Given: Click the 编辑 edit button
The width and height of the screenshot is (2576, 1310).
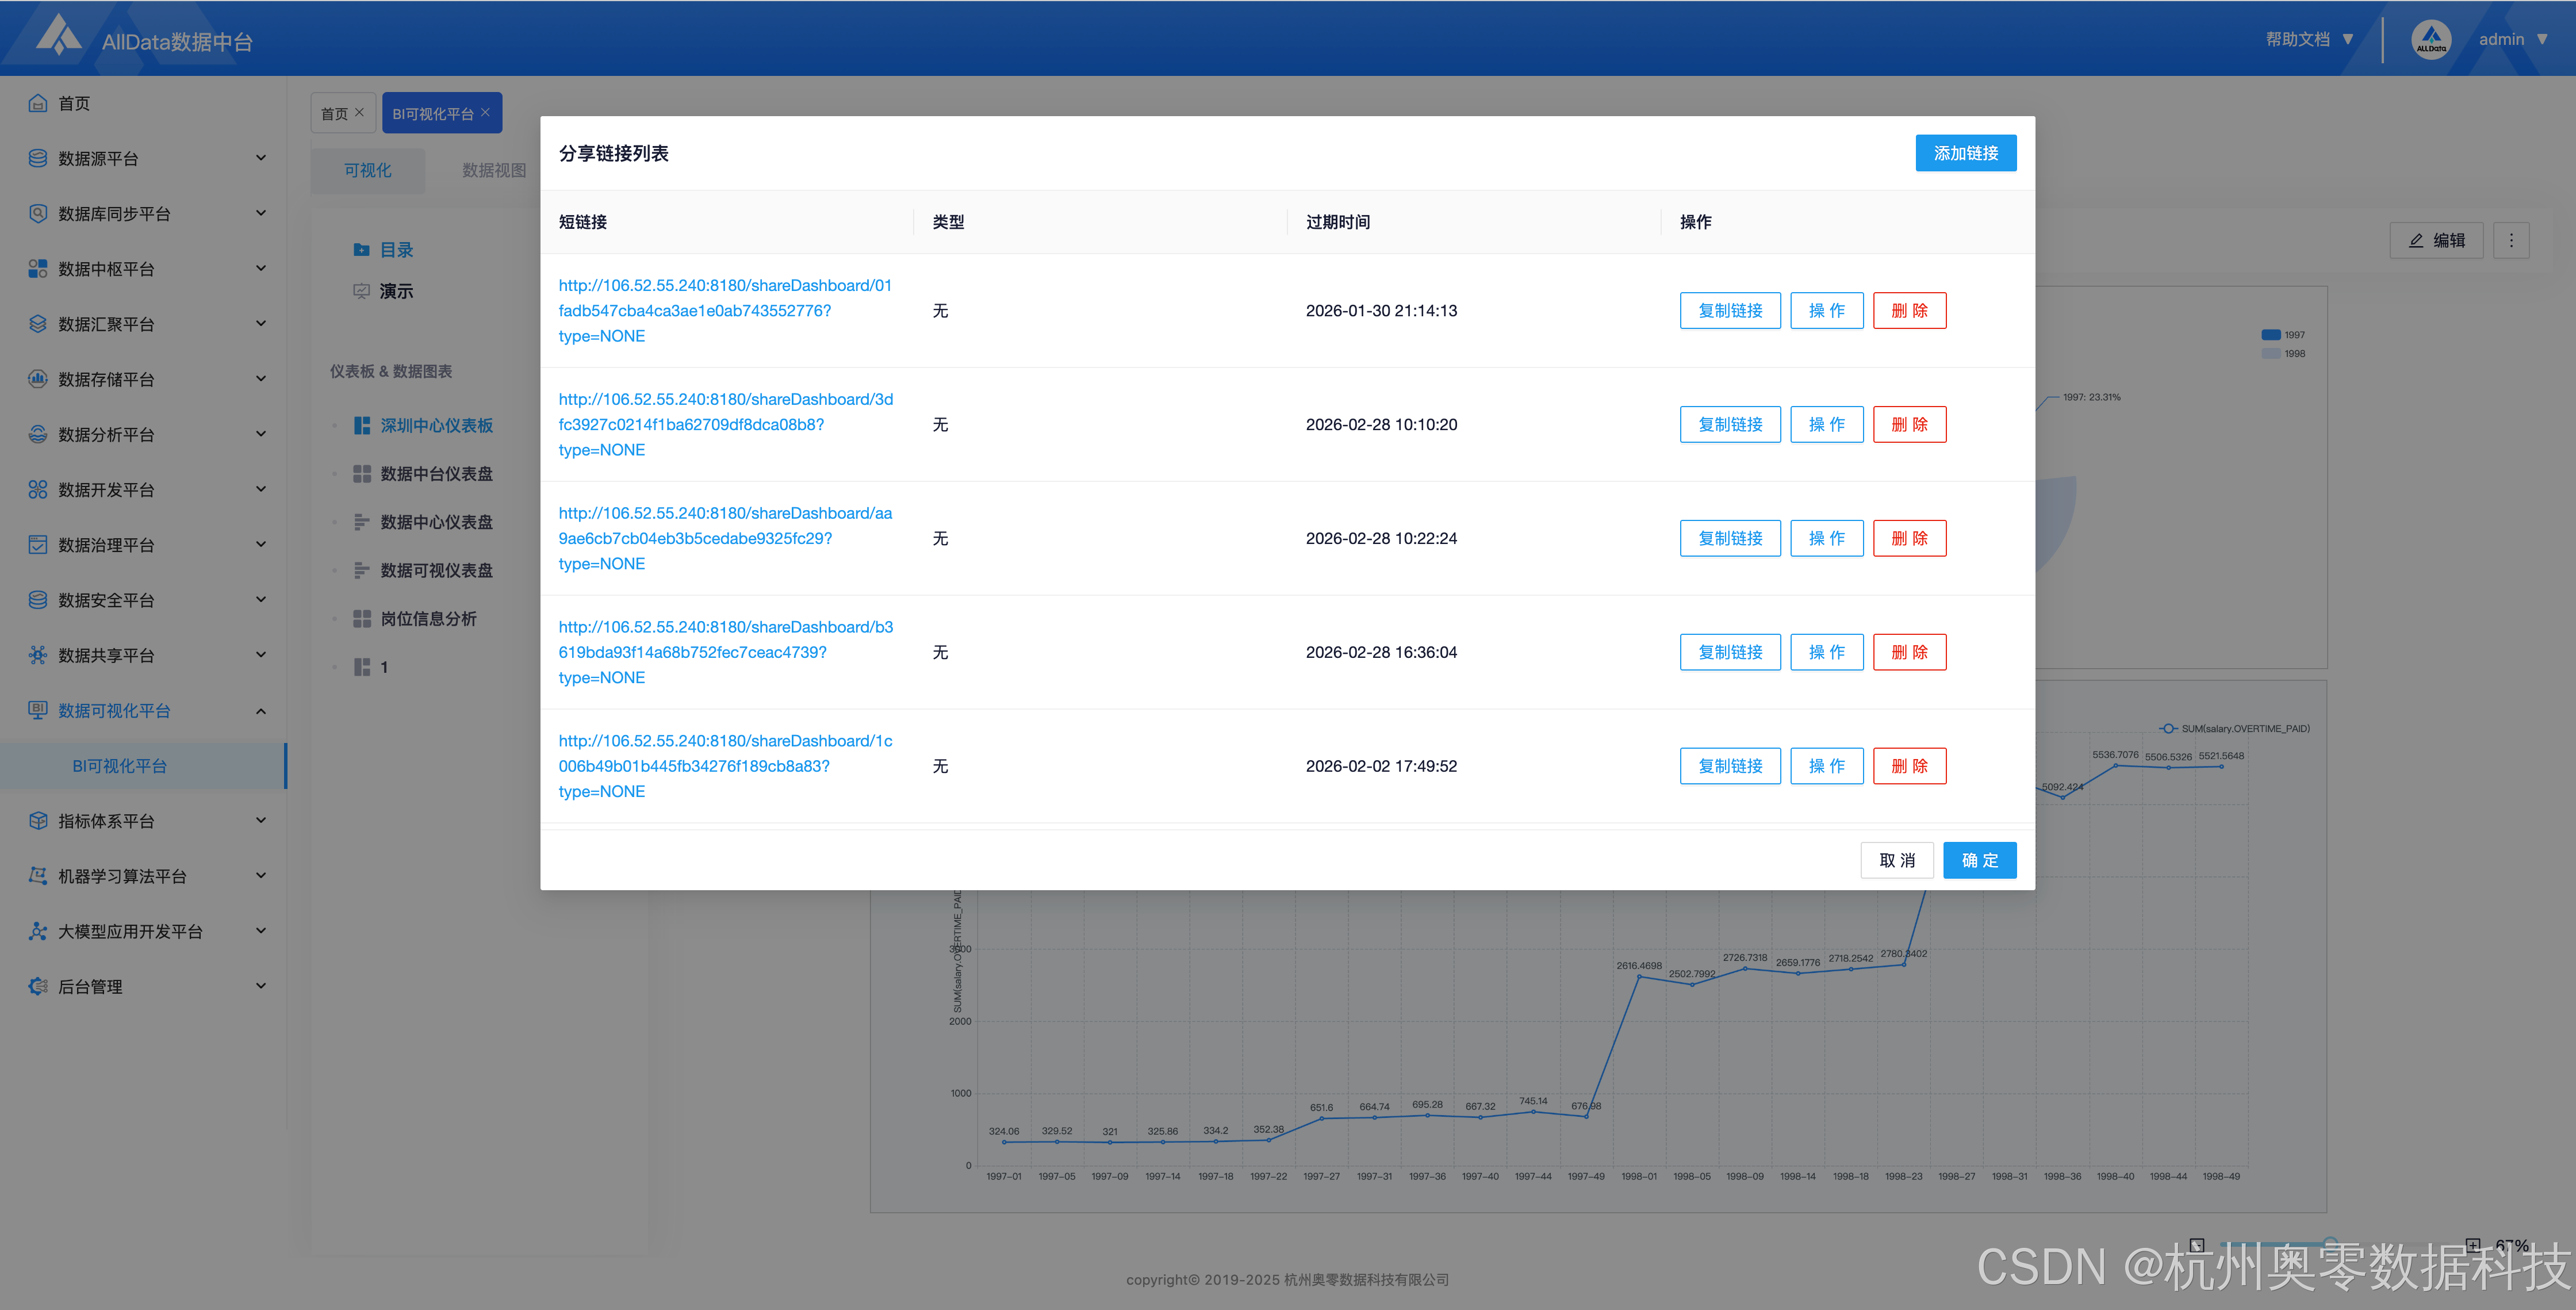Looking at the screenshot, I should click(x=2436, y=240).
